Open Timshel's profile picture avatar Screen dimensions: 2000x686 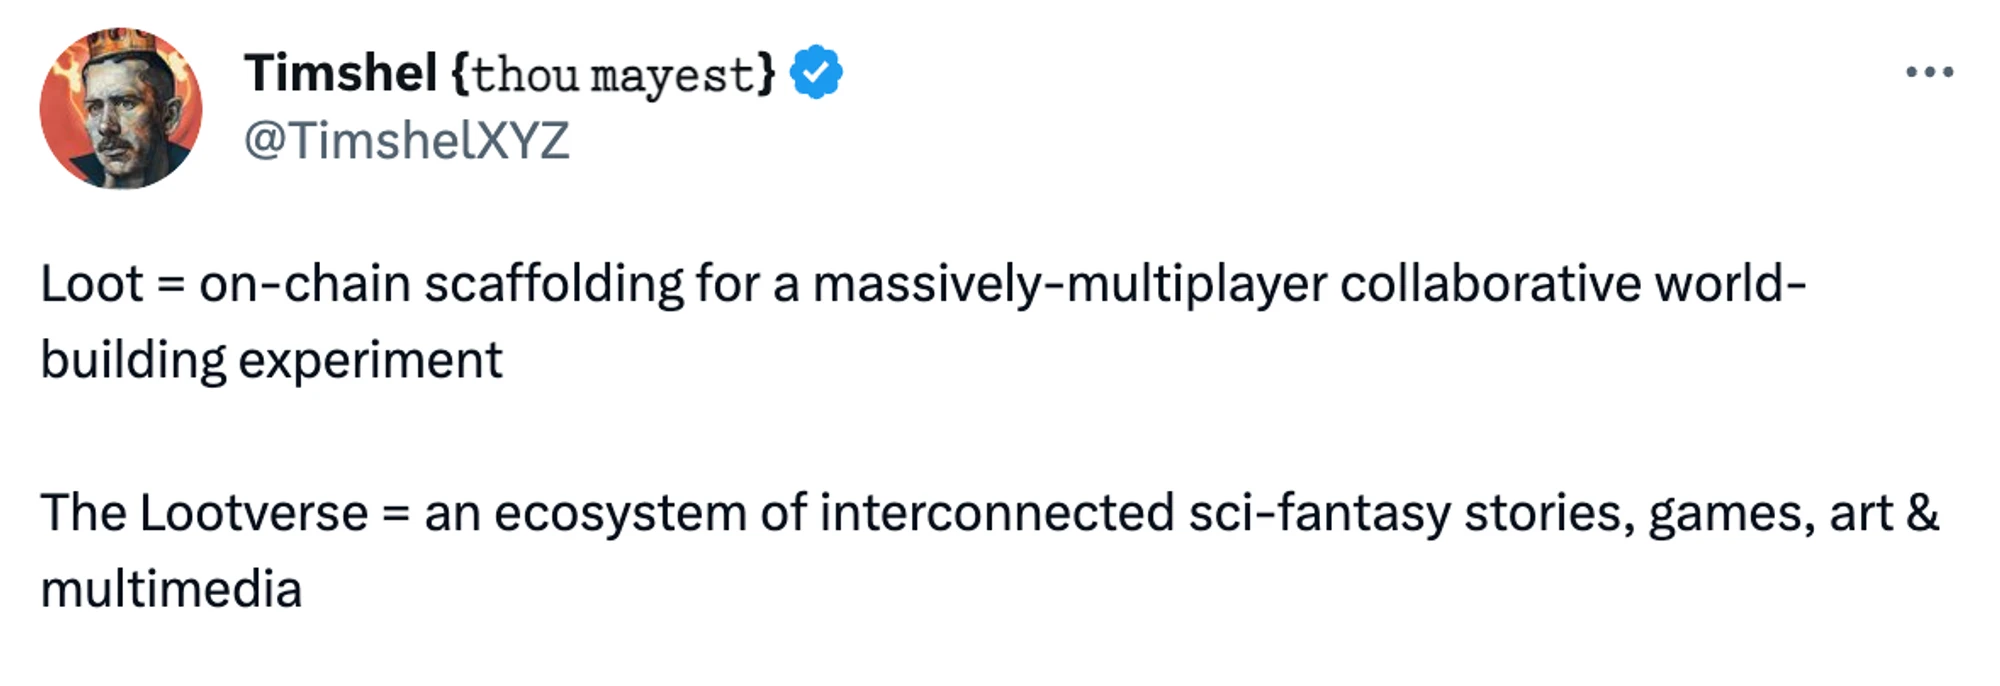coord(121,108)
